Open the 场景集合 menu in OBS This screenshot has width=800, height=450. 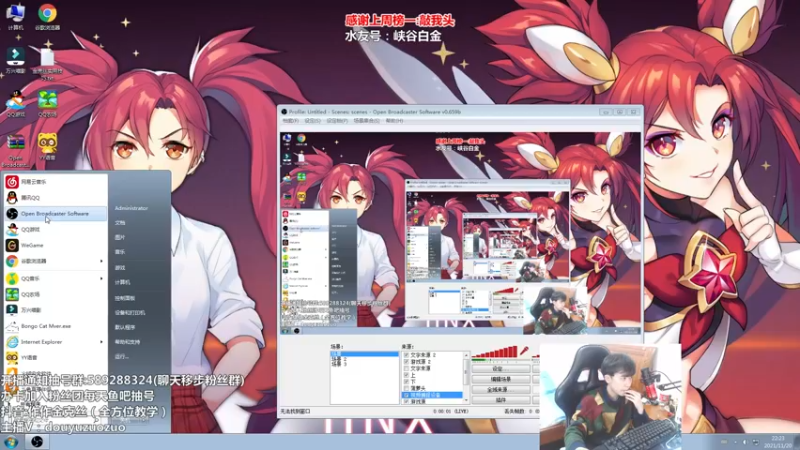click(366, 121)
